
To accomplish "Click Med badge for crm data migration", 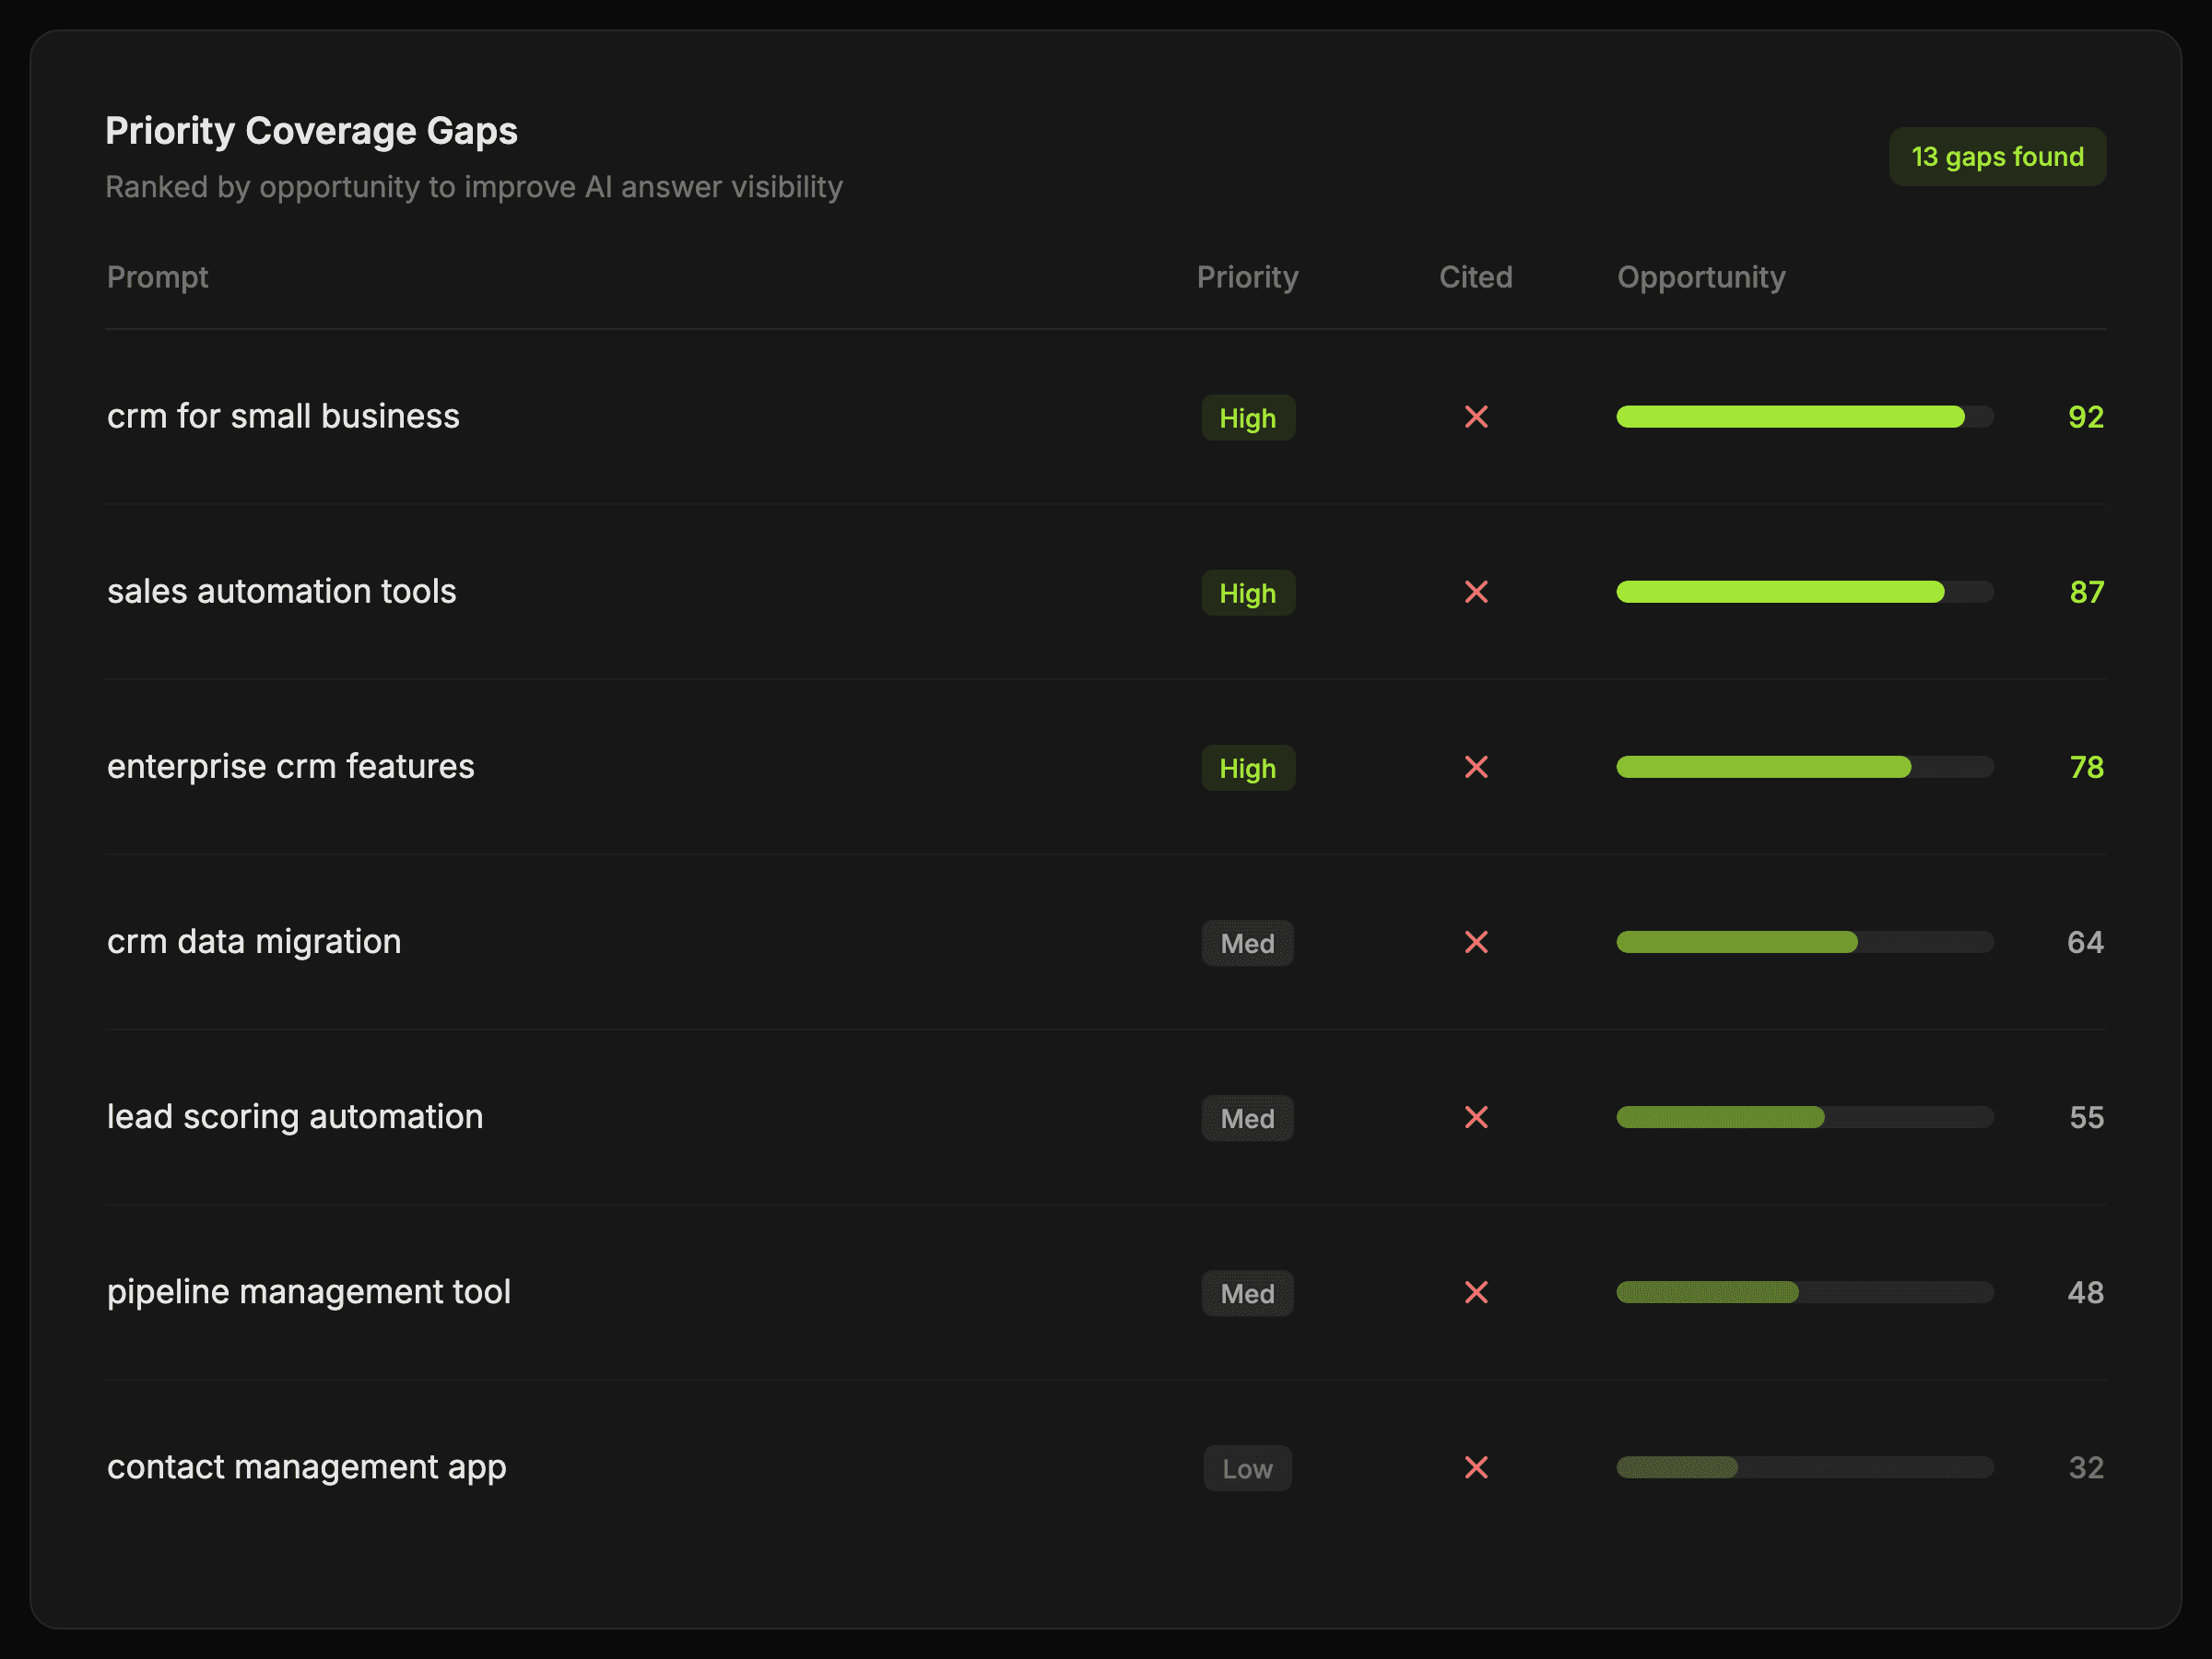I will pyautogui.click(x=1247, y=943).
